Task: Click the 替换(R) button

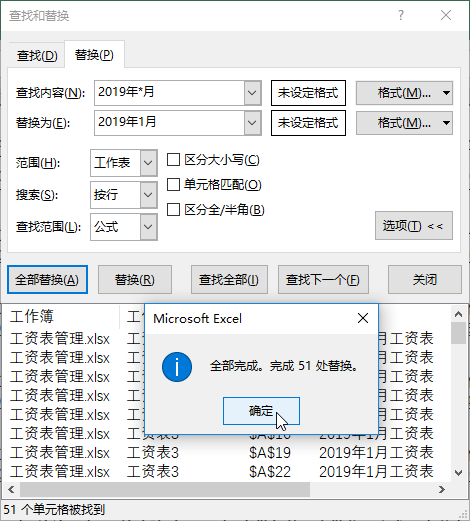Action: click(135, 280)
